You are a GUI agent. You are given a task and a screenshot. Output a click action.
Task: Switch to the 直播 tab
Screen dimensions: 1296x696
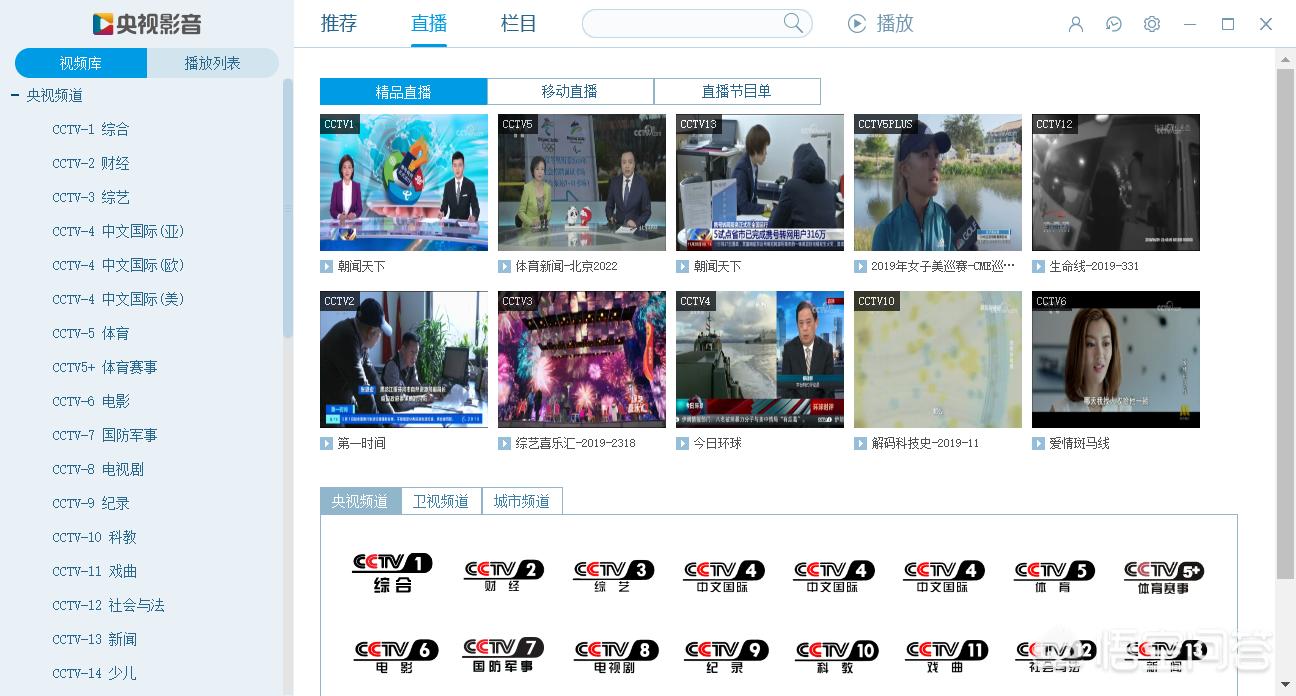pos(429,23)
